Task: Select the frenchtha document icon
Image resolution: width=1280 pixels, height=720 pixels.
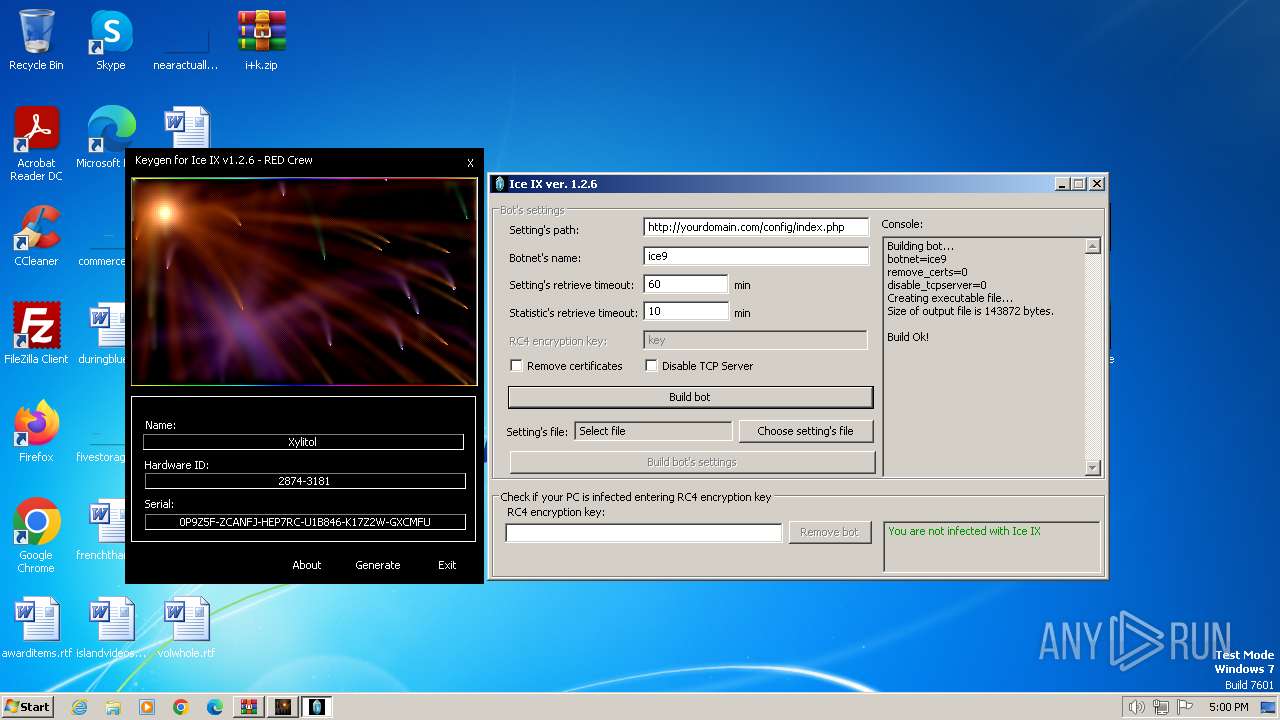Action: (101, 530)
